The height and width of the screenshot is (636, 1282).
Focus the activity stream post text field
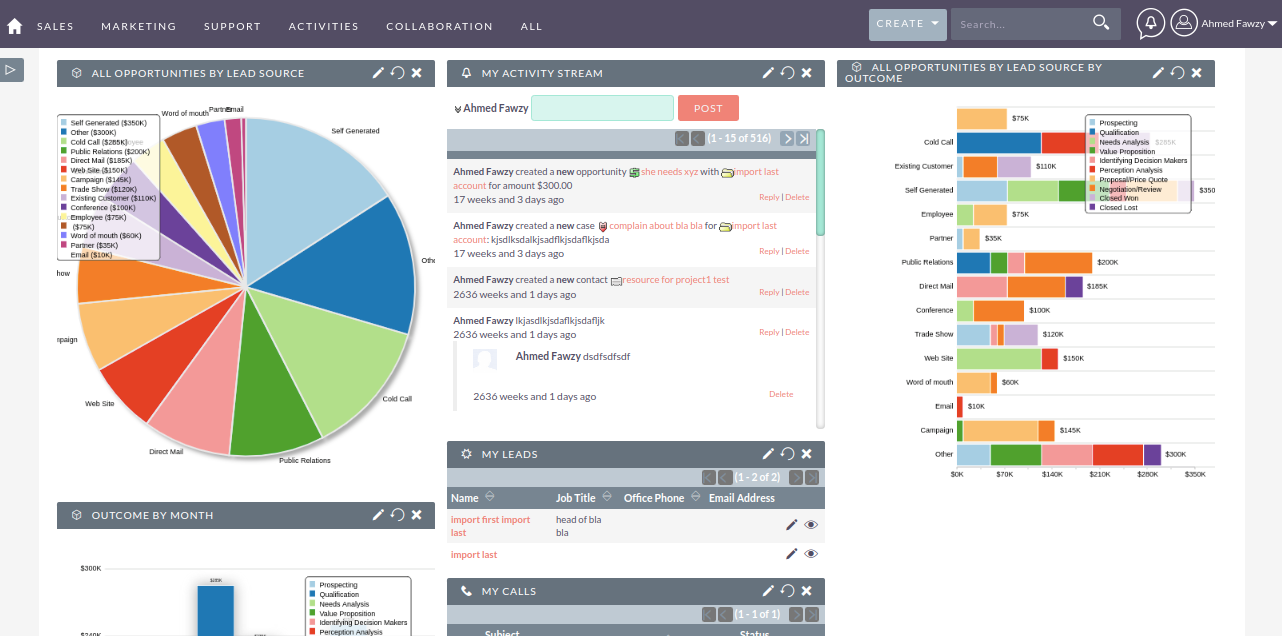602,108
